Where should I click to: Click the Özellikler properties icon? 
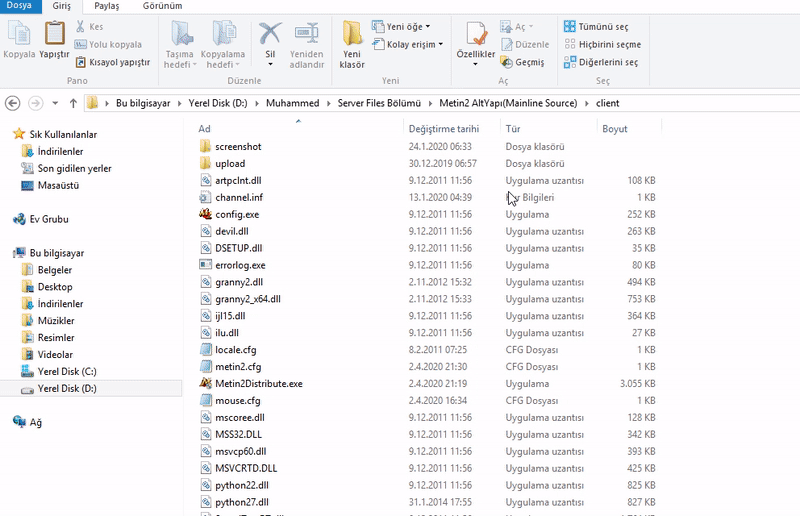coord(476,33)
